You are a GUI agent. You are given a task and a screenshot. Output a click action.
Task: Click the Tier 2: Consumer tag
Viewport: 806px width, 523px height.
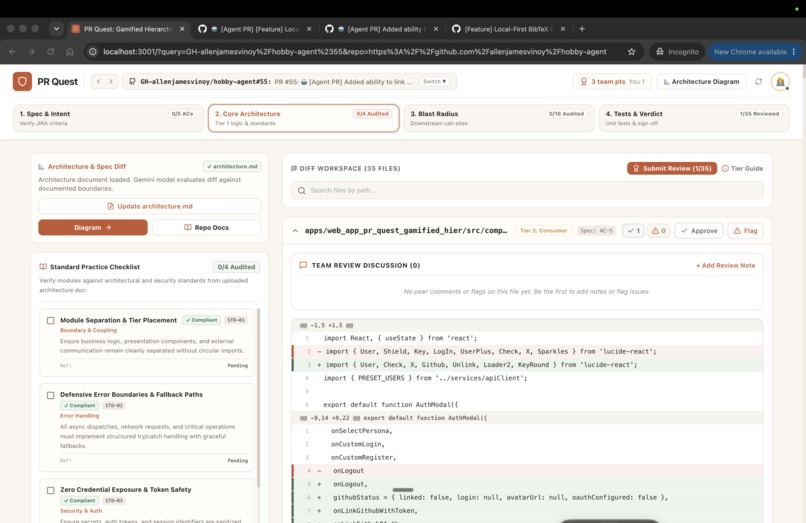pos(543,230)
